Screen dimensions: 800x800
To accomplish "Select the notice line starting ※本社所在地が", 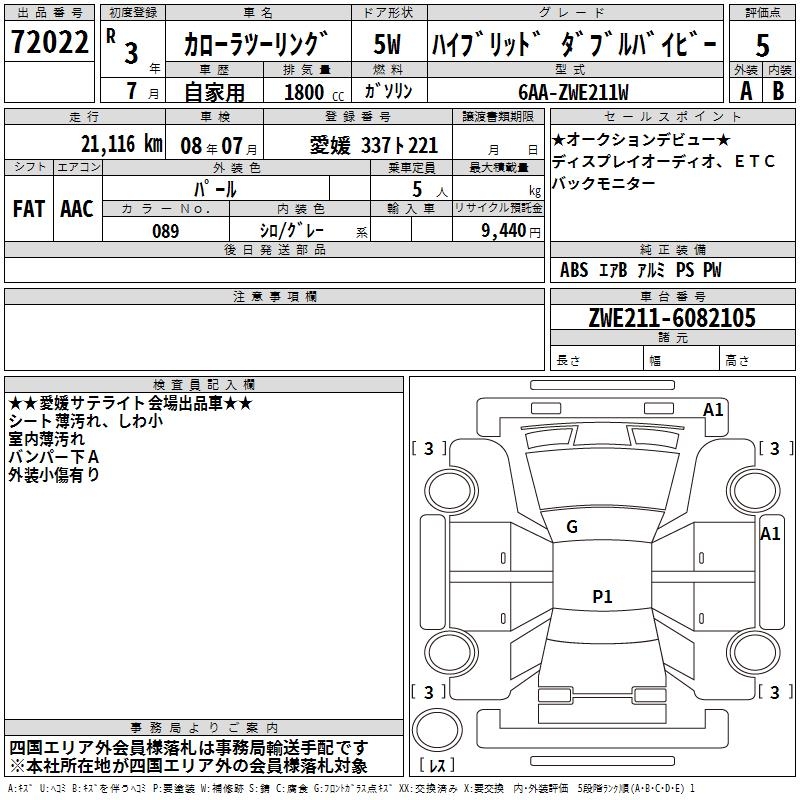I will coord(188,766).
